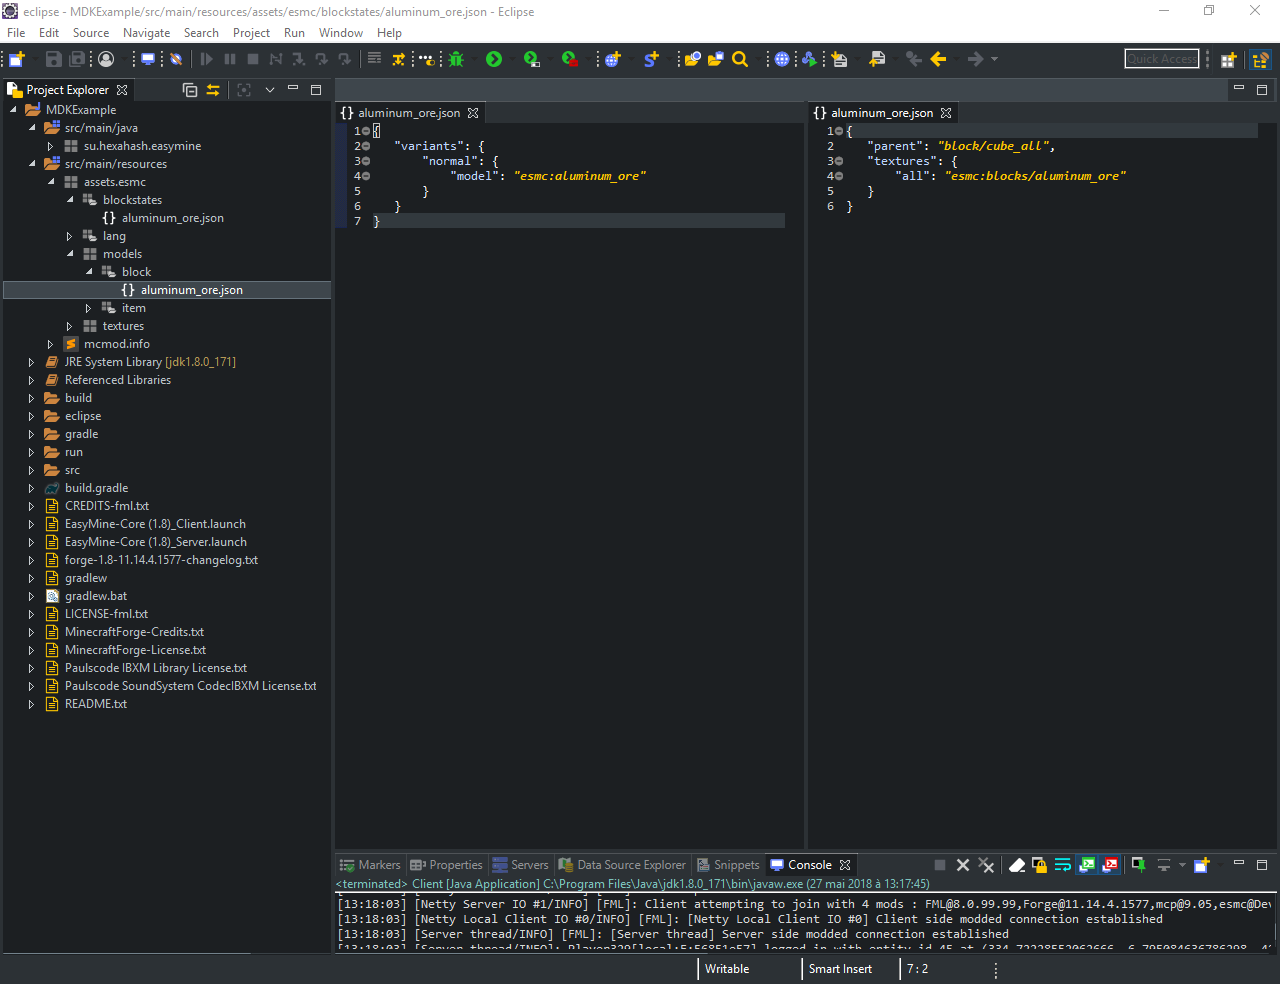This screenshot has height=984, width=1280.
Task: Click the magnifier Search toolbar icon
Action: coord(740,59)
